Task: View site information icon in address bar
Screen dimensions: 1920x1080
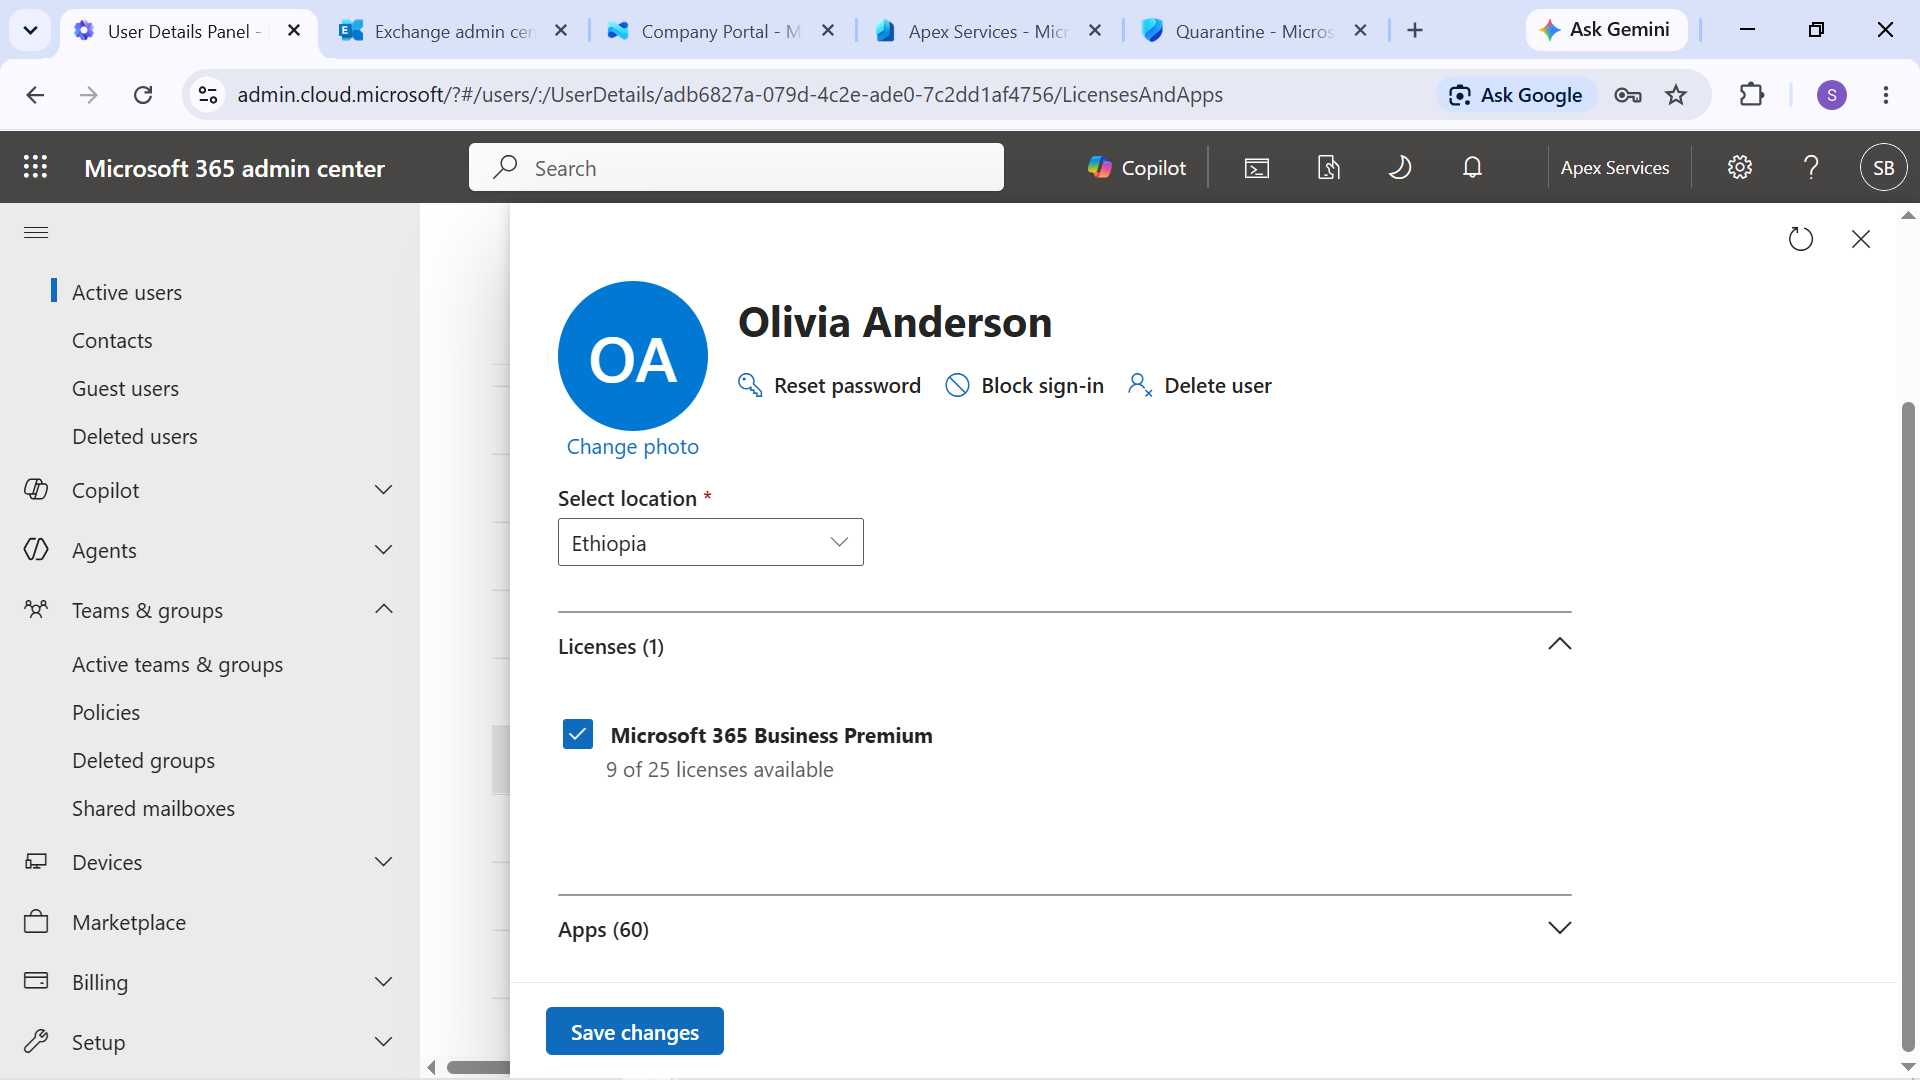Action: tap(208, 95)
